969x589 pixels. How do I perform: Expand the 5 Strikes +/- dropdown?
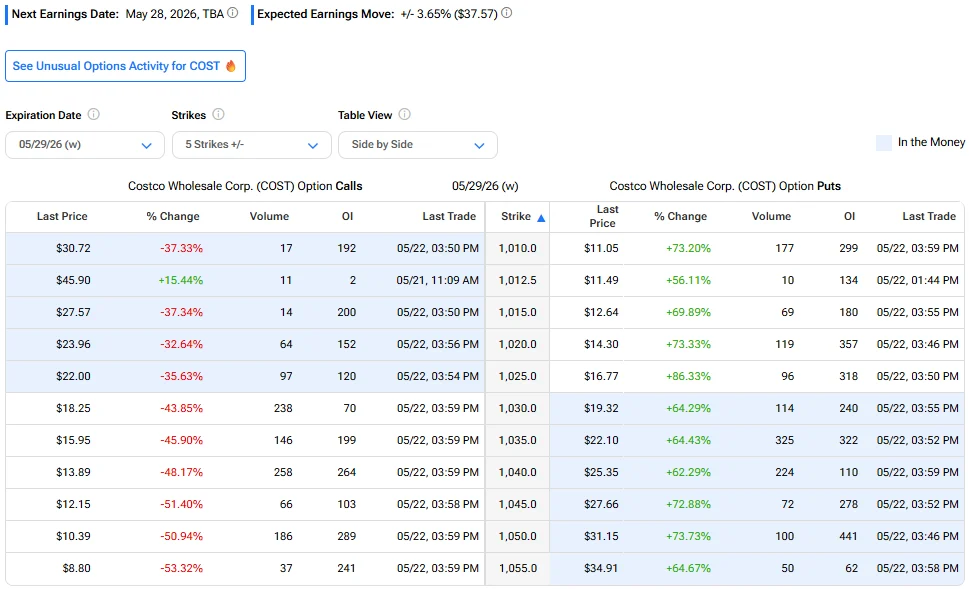click(x=252, y=145)
